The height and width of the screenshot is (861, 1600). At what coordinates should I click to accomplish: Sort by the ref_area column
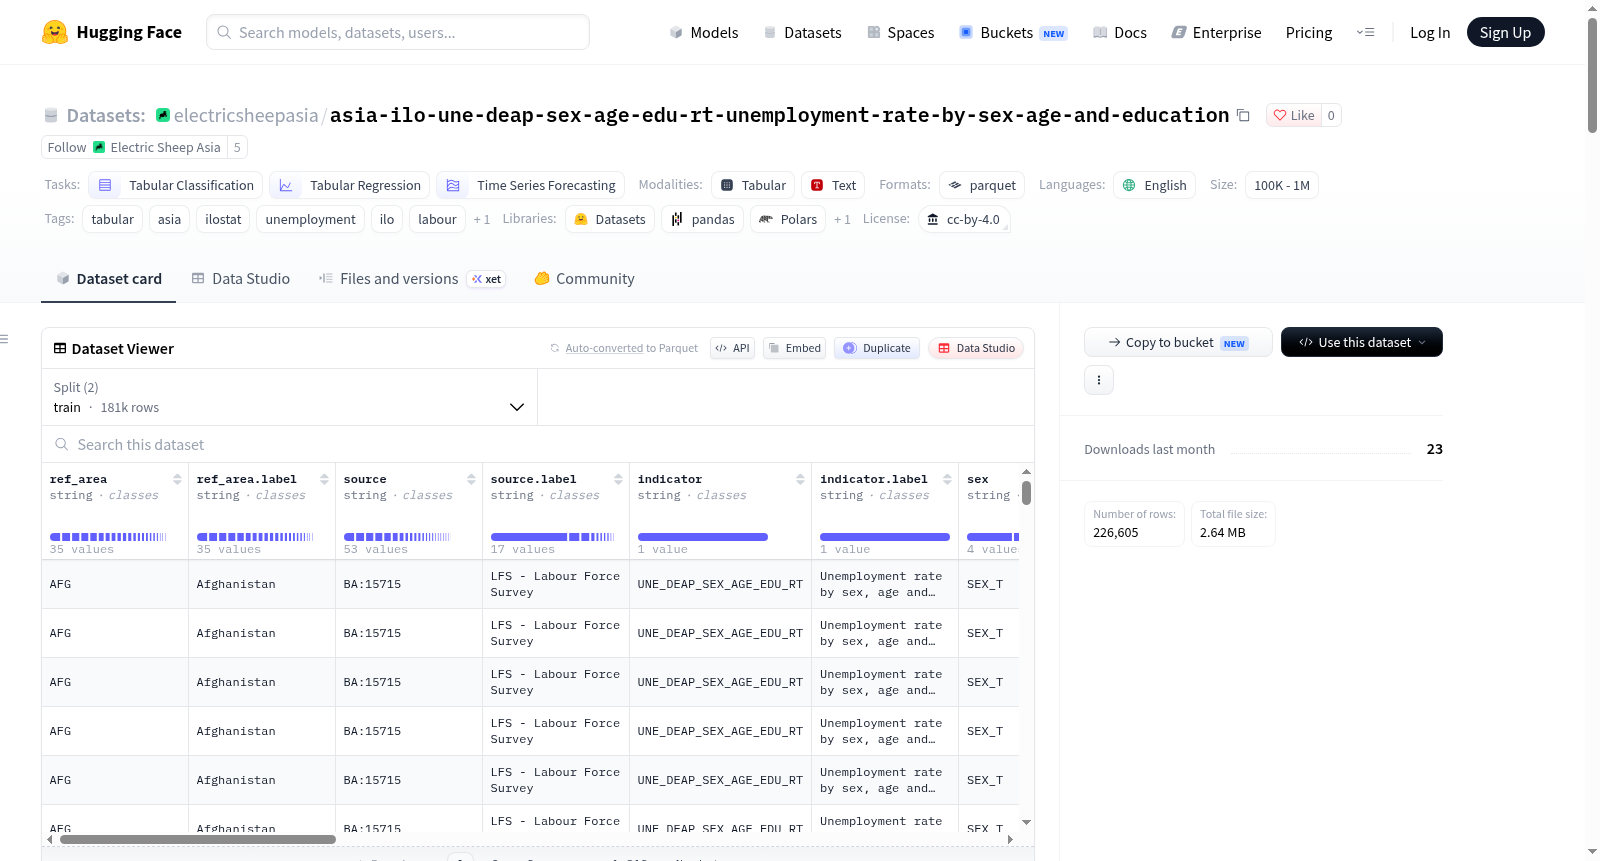(x=177, y=479)
